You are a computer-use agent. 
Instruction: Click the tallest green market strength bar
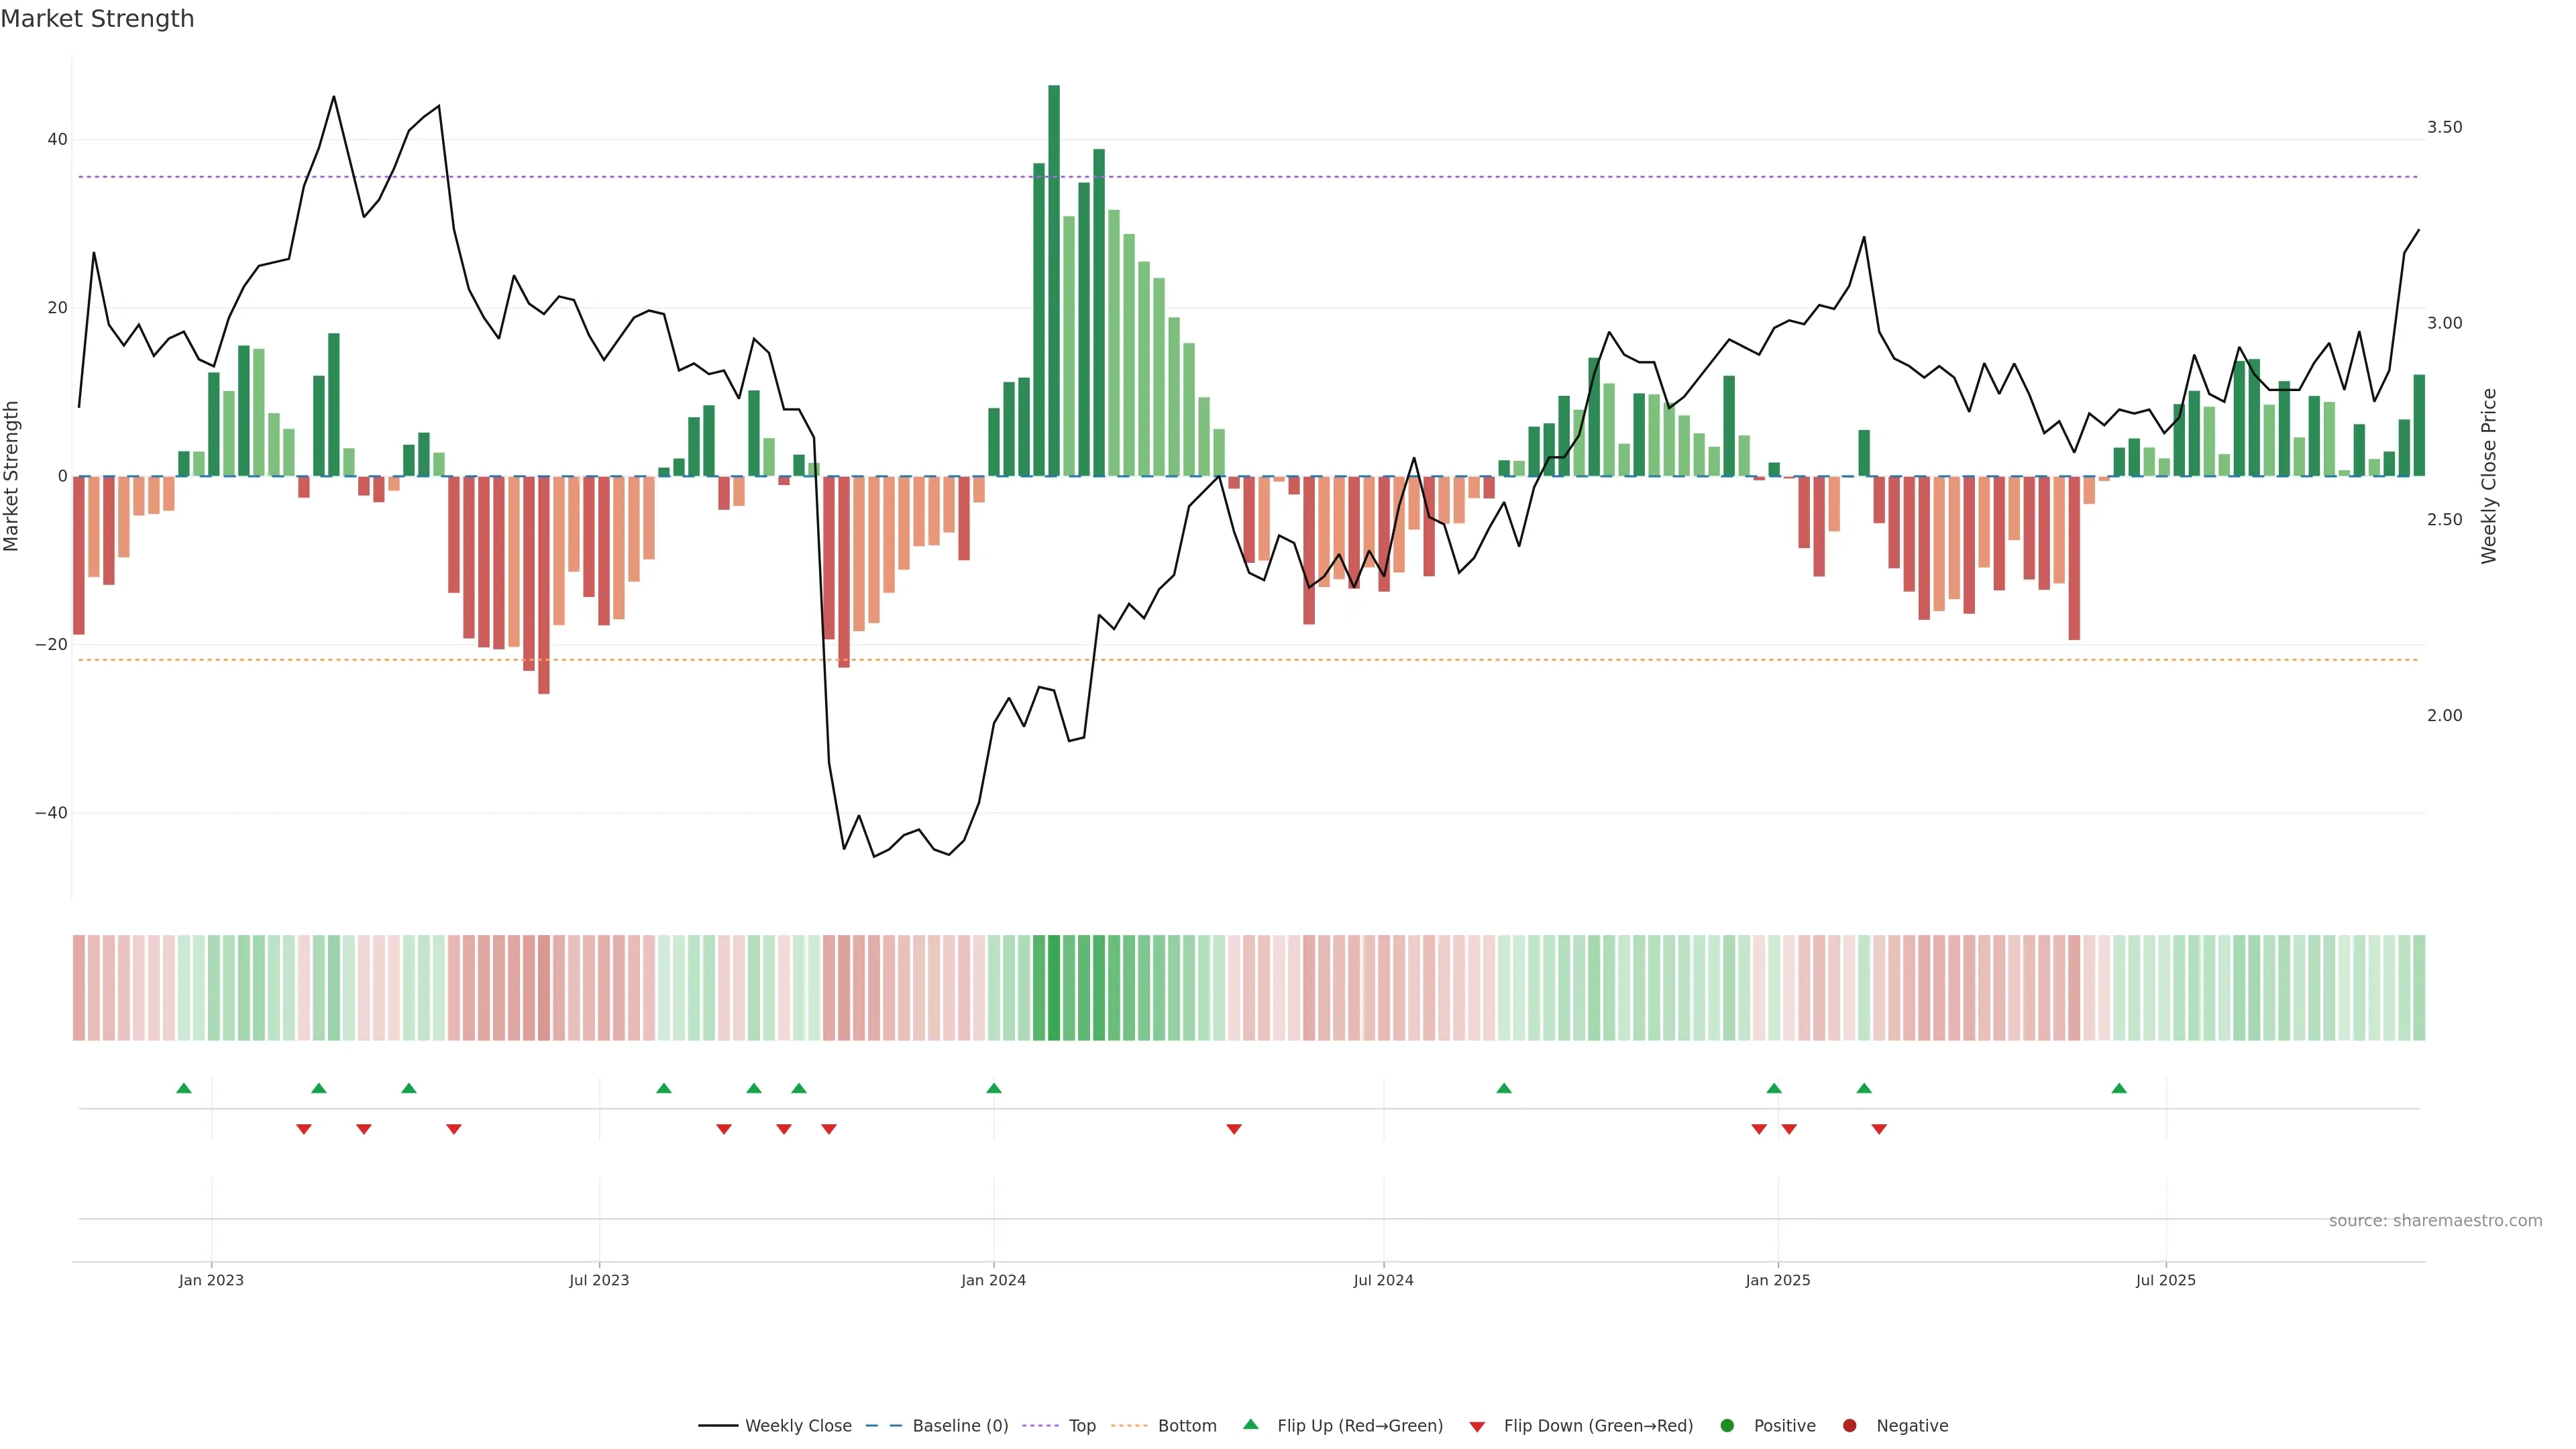[1054, 280]
